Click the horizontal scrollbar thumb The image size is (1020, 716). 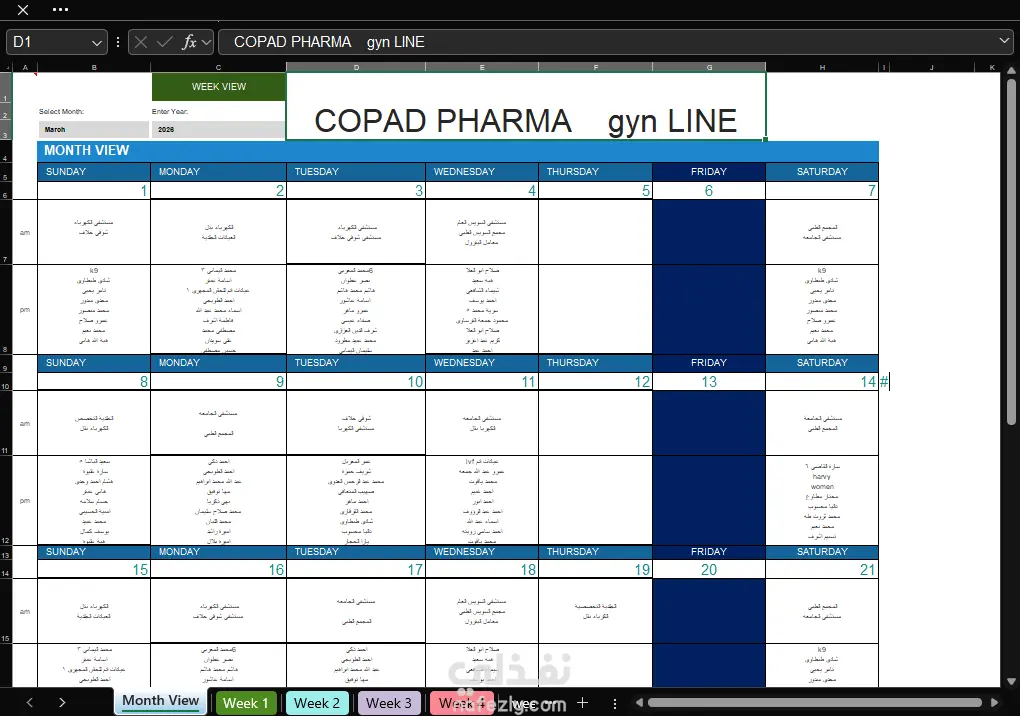[x=814, y=702]
